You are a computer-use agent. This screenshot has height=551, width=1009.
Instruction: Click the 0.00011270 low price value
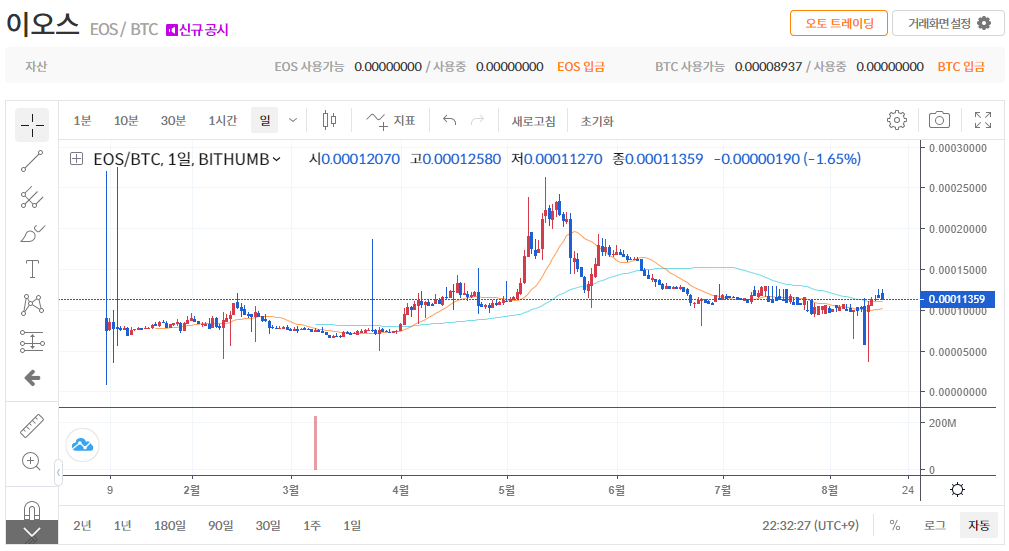(x=563, y=159)
